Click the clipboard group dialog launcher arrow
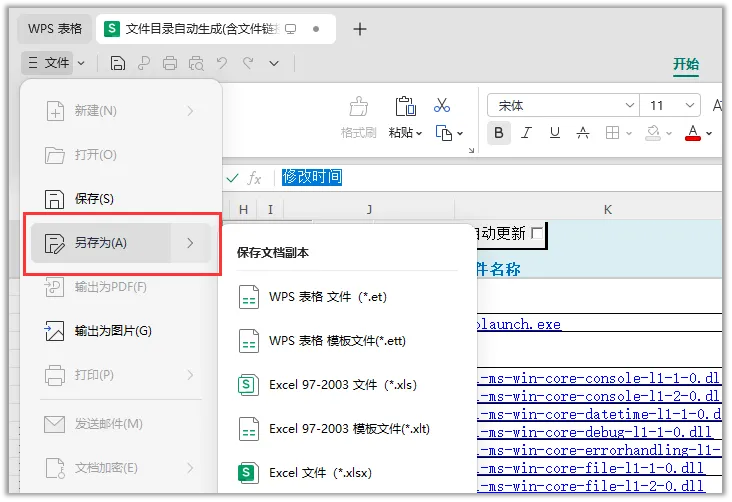 (472, 150)
